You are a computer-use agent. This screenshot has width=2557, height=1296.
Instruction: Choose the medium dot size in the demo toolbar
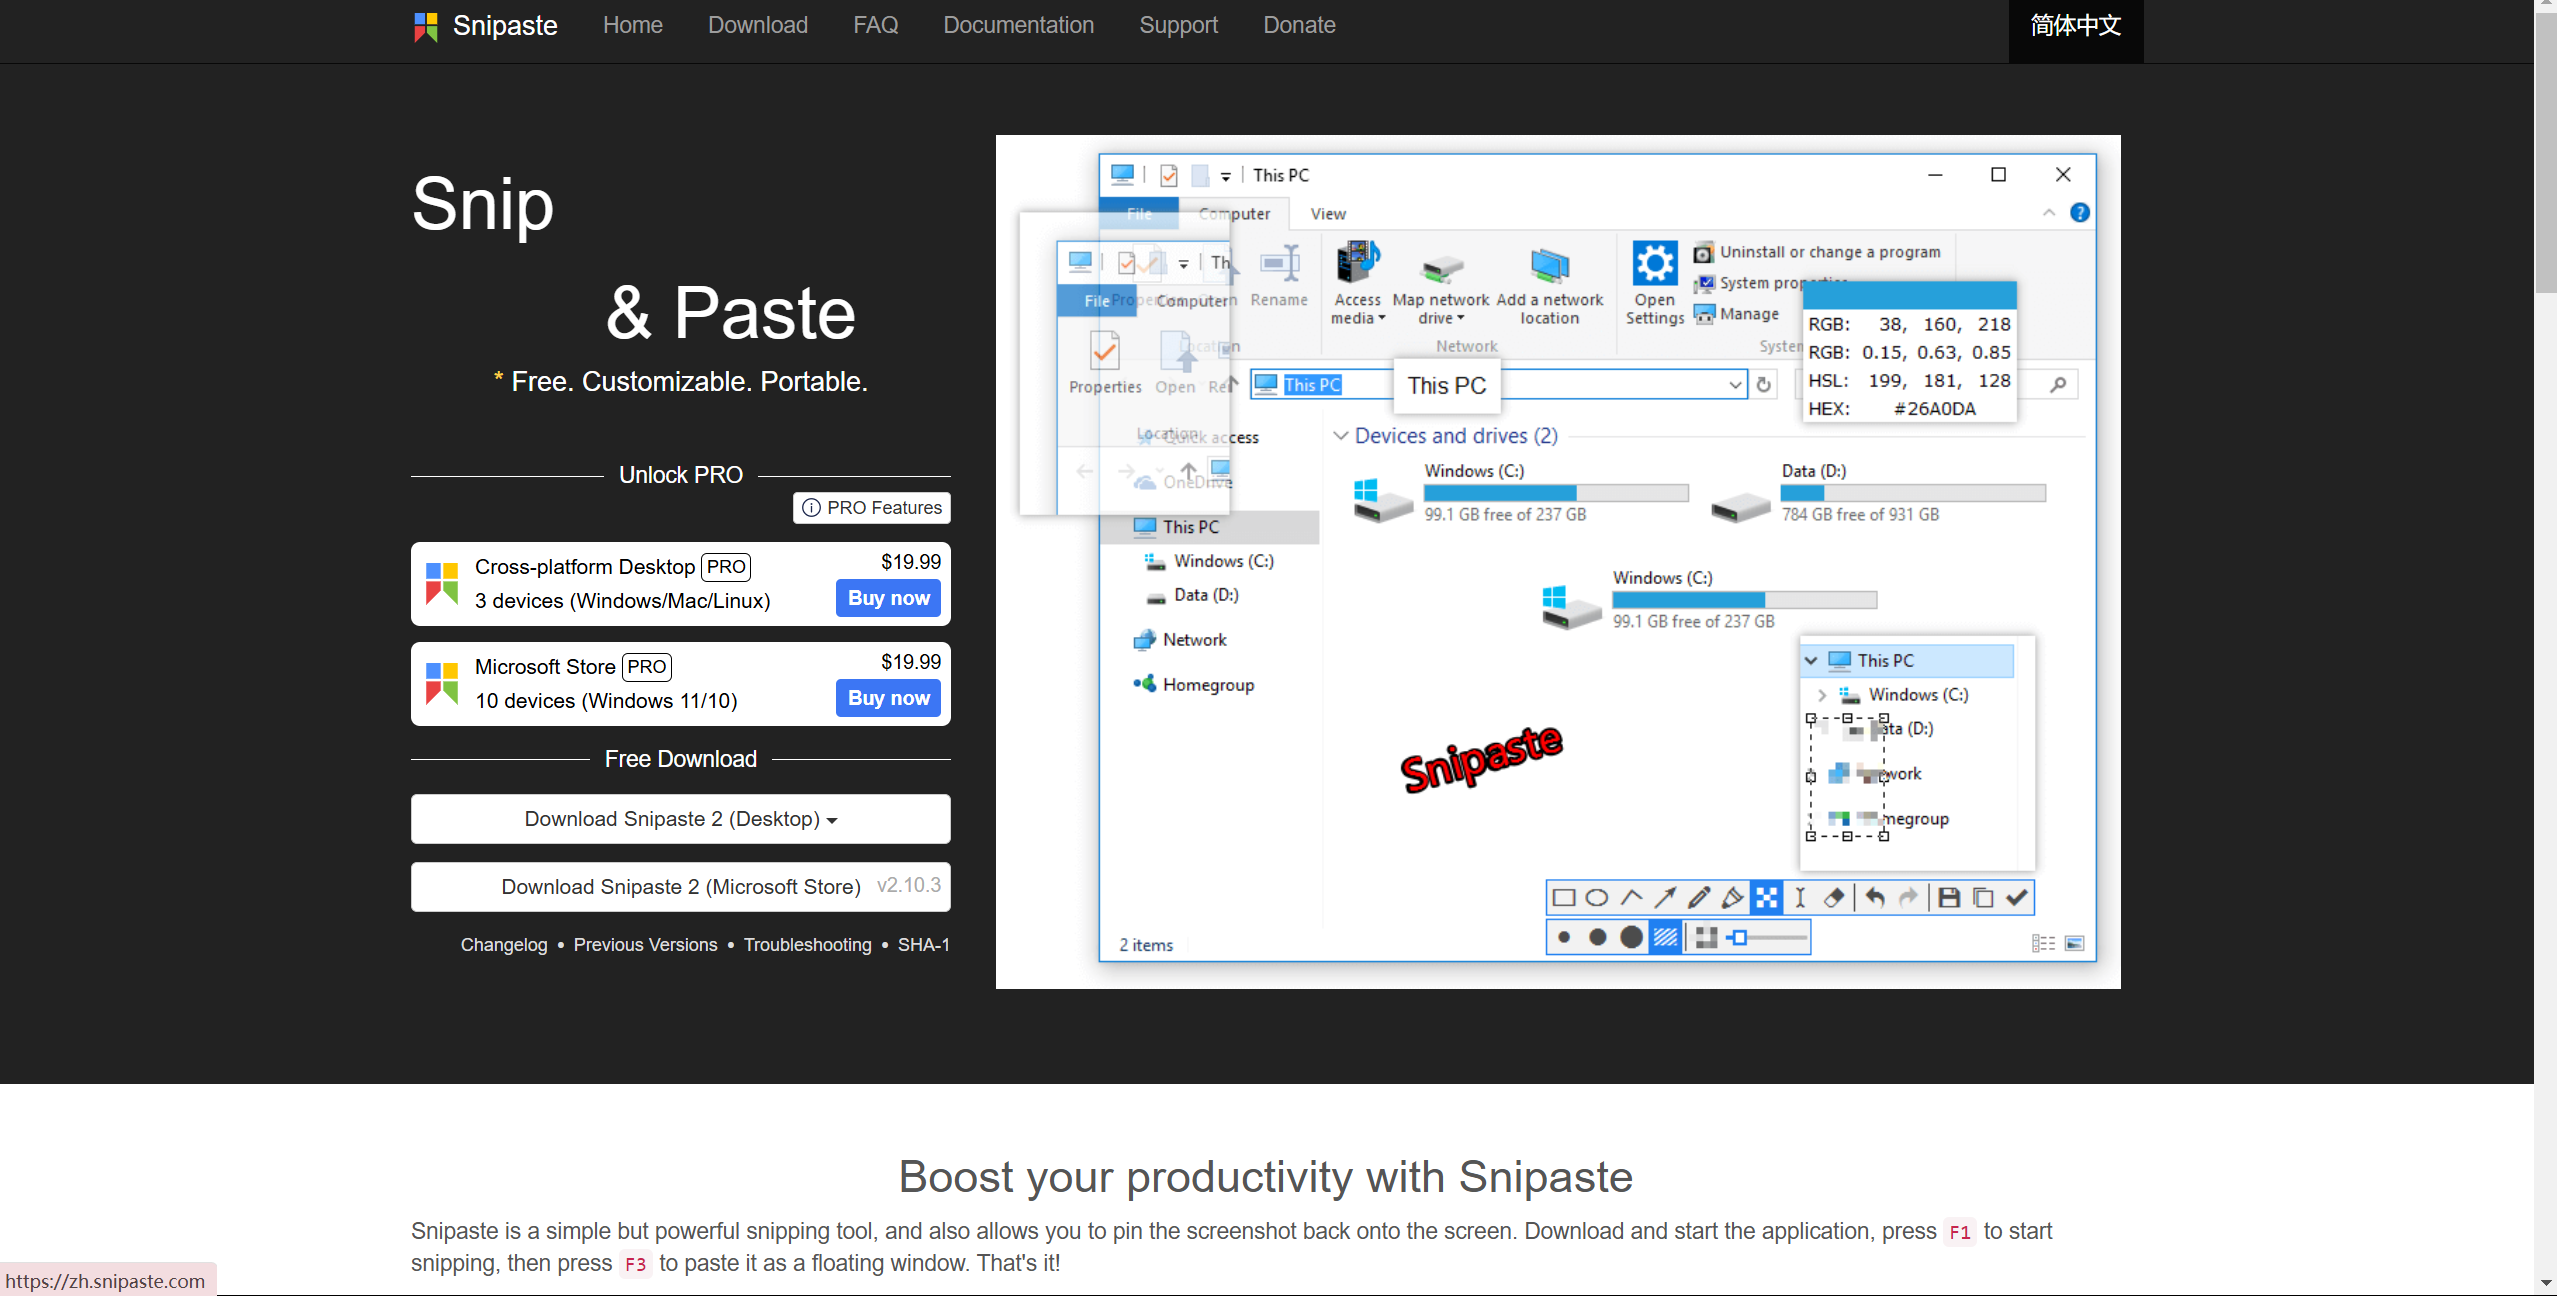click(1597, 938)
